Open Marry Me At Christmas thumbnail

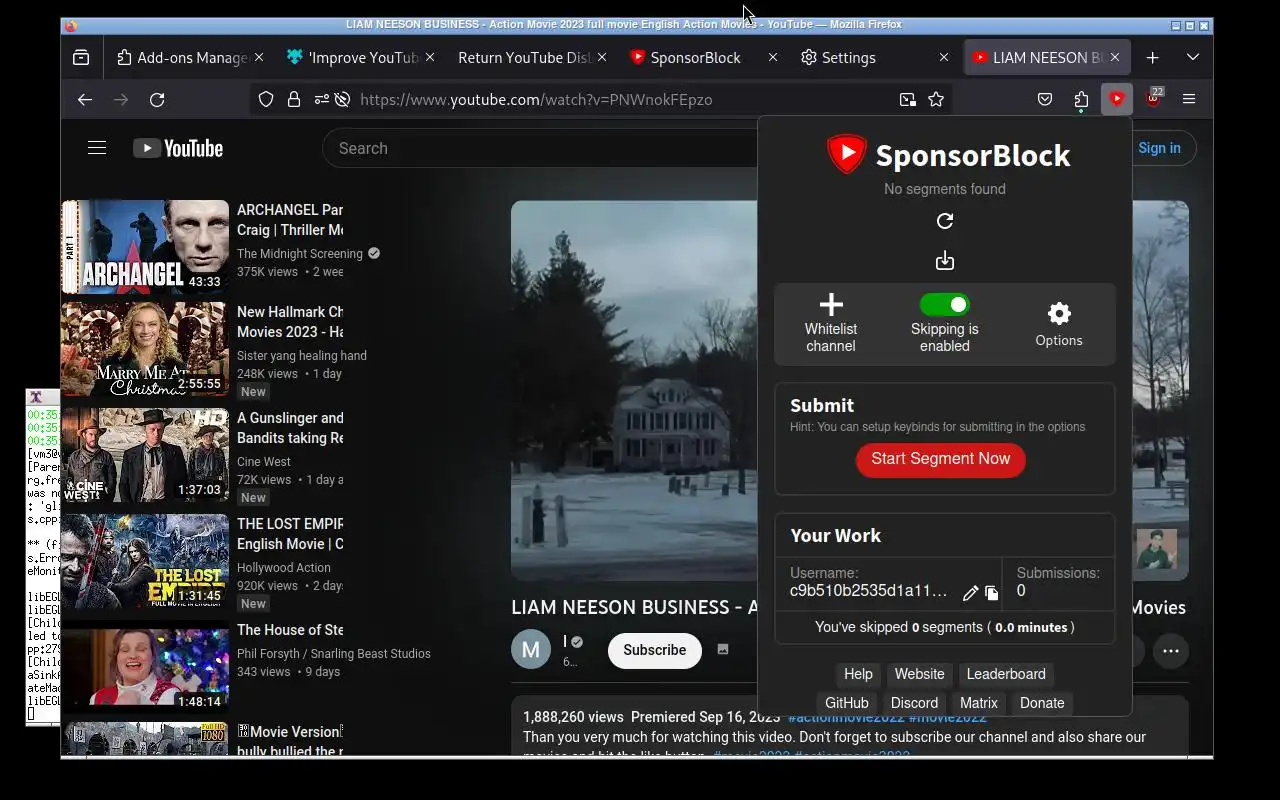145,349
